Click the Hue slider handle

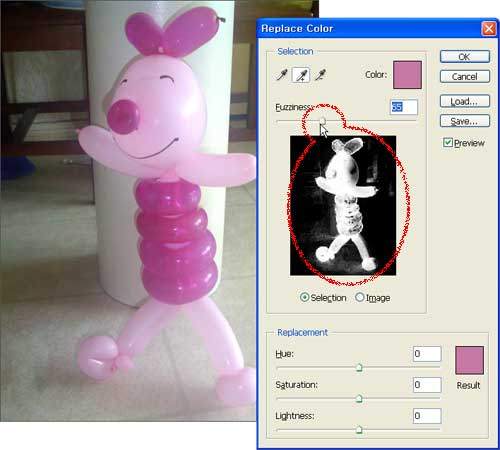(x=359, y=367)
